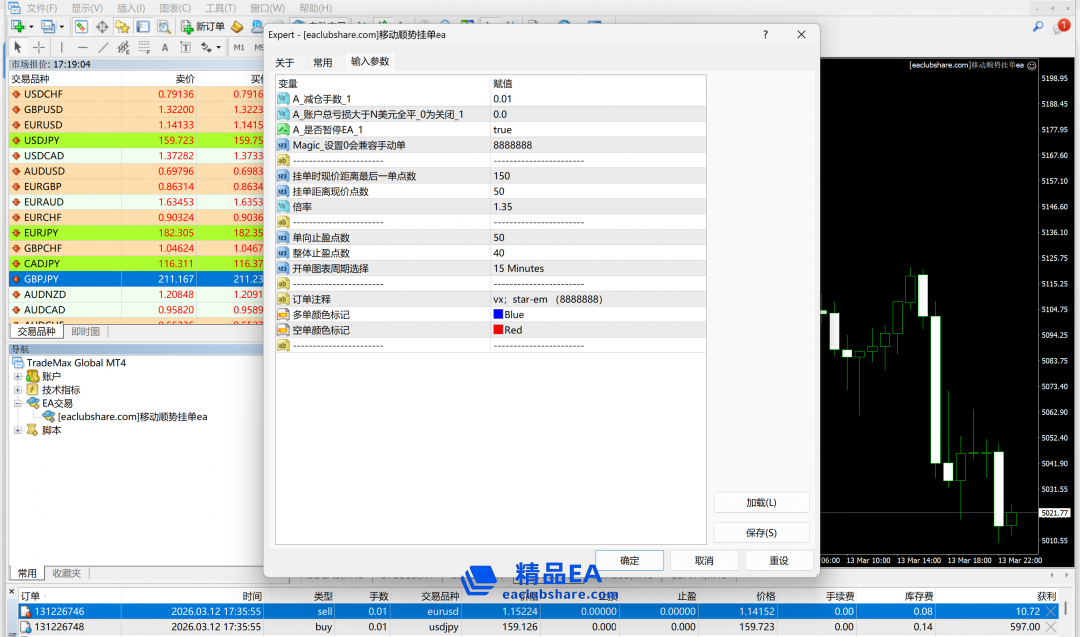Expand the 脚本 tree node
This screenshot has width=1080, height=637.
[17, 430]
